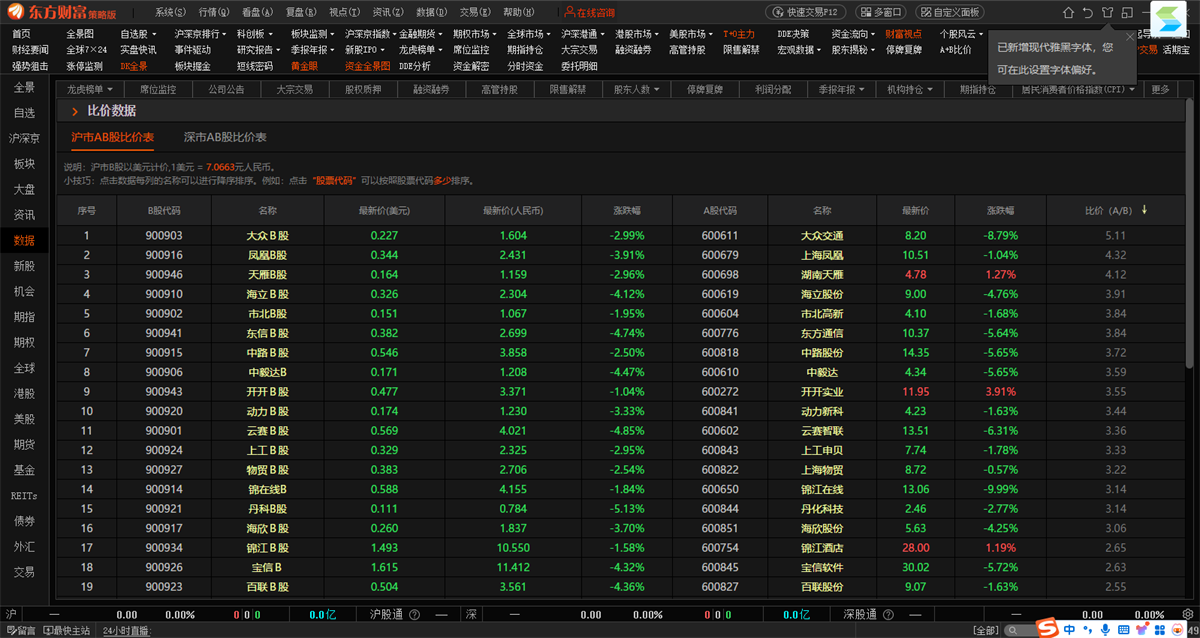Select 外汇 in the left sidebar
The height and width of the screenshot is (638, 1200).
(x=24, y=547)
